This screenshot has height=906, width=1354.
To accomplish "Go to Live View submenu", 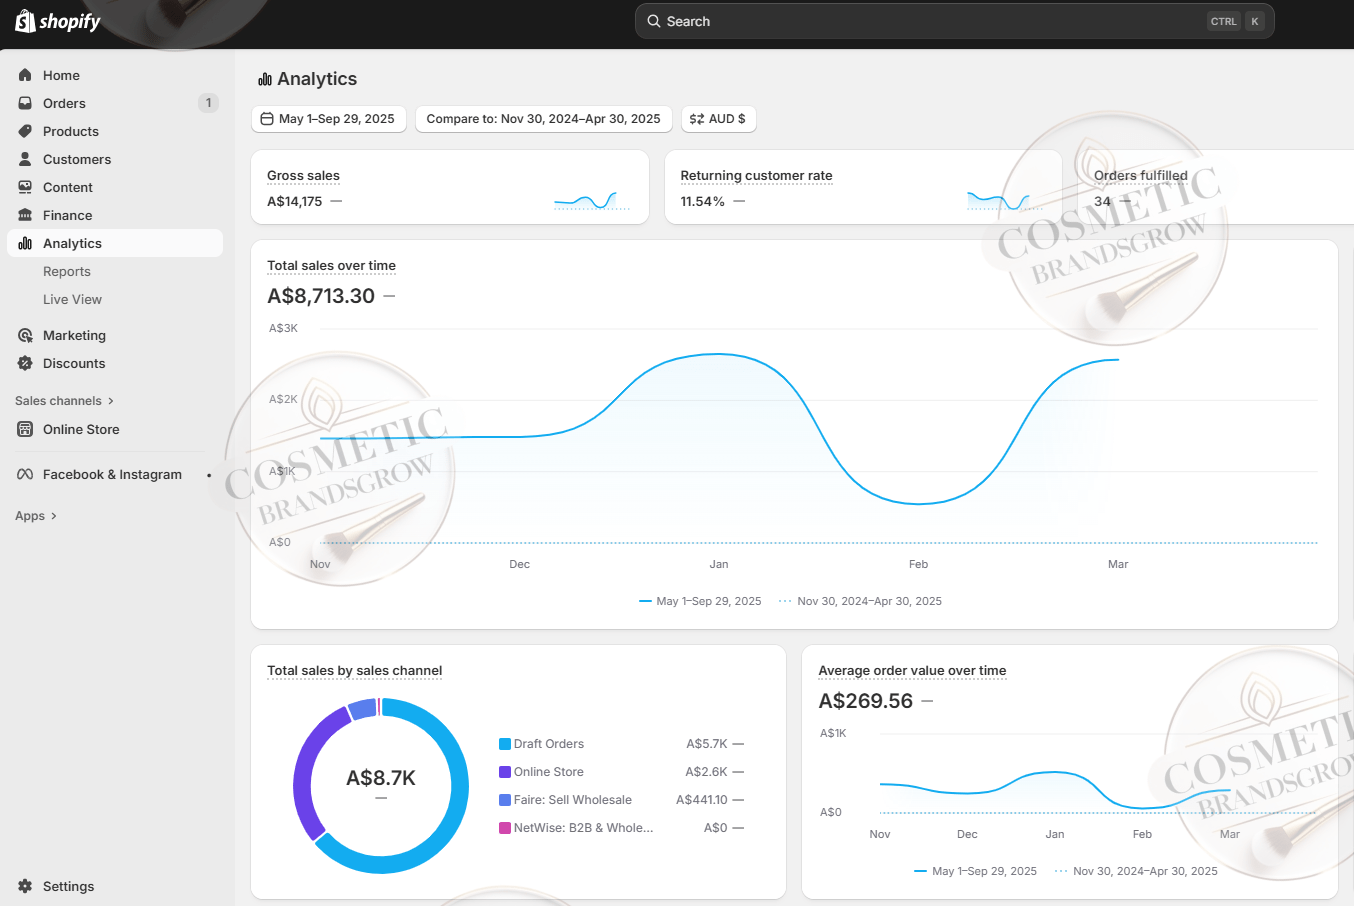I will click(x=72, y=299).
